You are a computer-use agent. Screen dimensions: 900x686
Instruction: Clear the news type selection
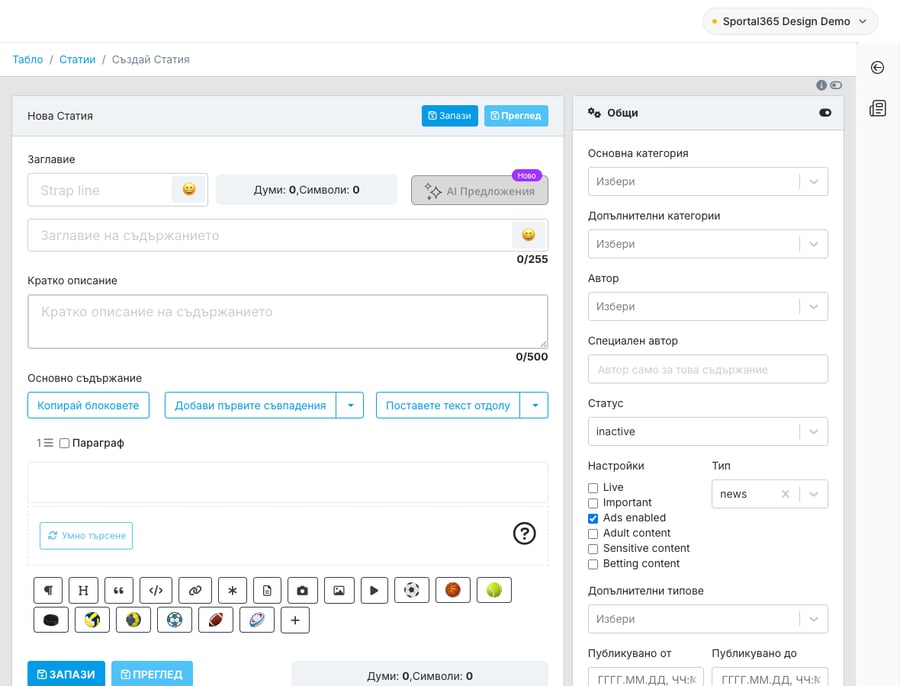pos(785,494)
